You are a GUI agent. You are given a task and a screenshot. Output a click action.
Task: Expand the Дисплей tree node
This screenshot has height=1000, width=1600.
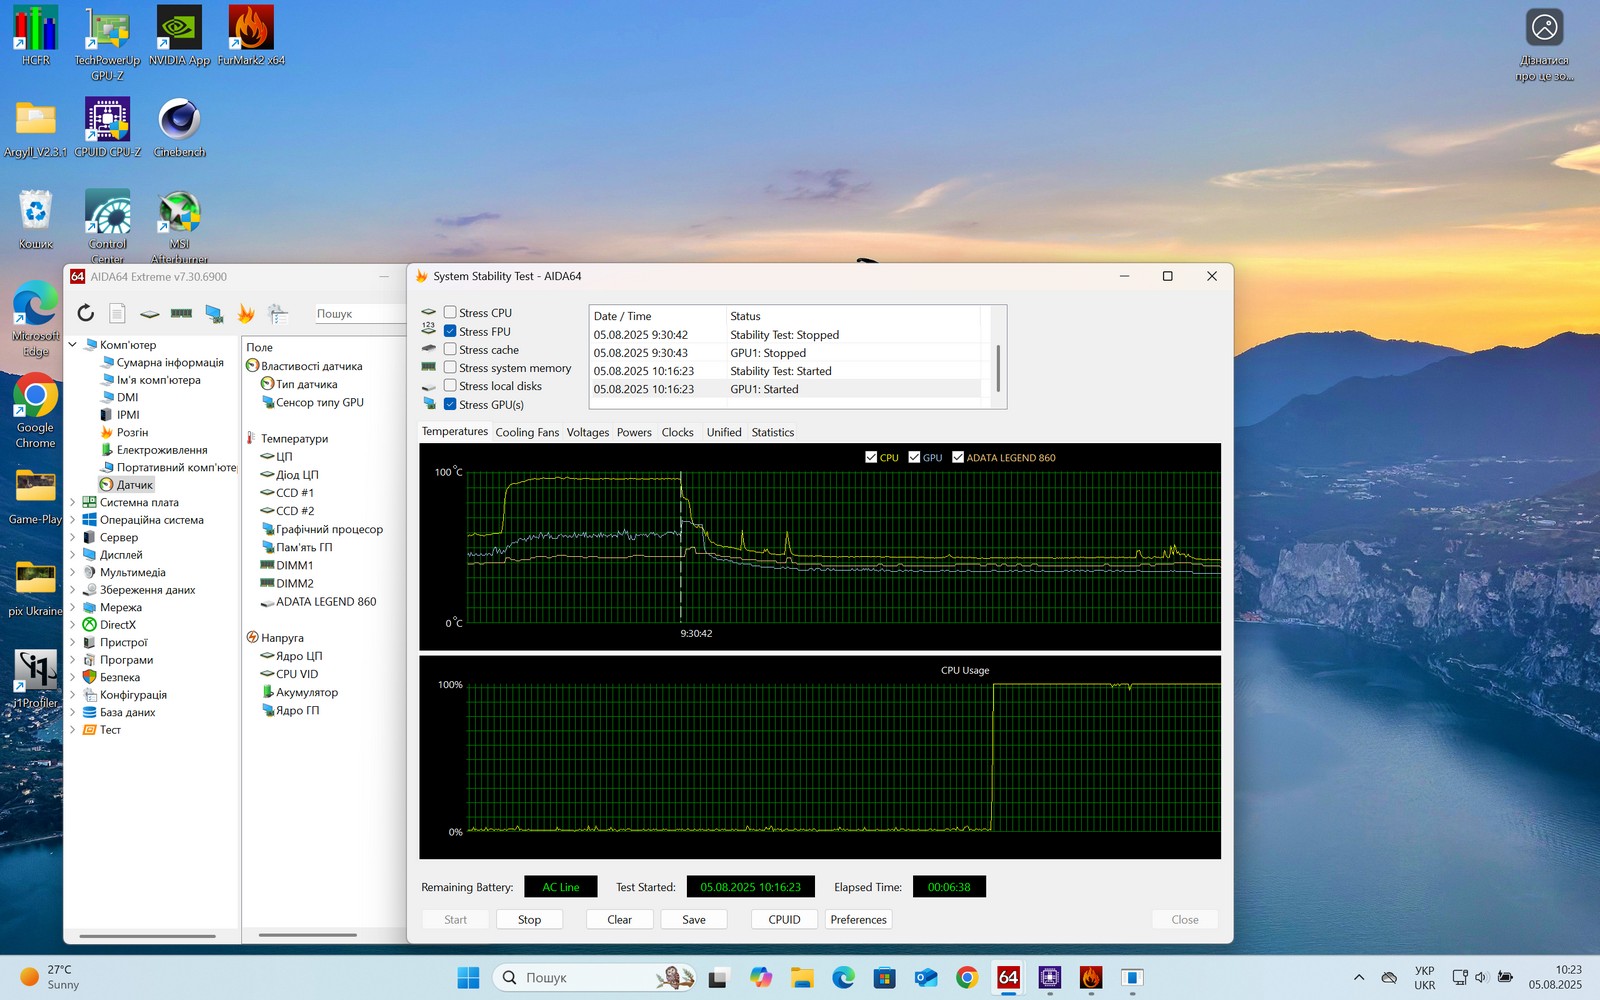click(x=73, y=555)
